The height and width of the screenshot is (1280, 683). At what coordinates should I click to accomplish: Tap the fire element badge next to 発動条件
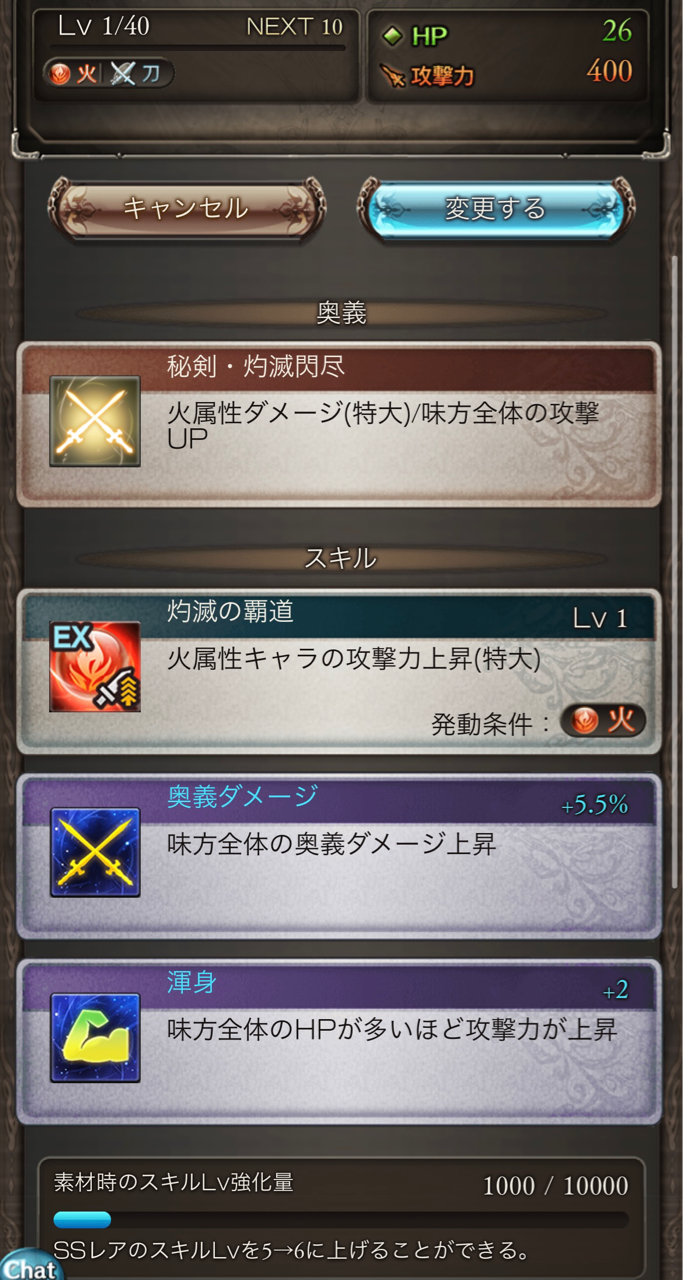tap(603, 721)
